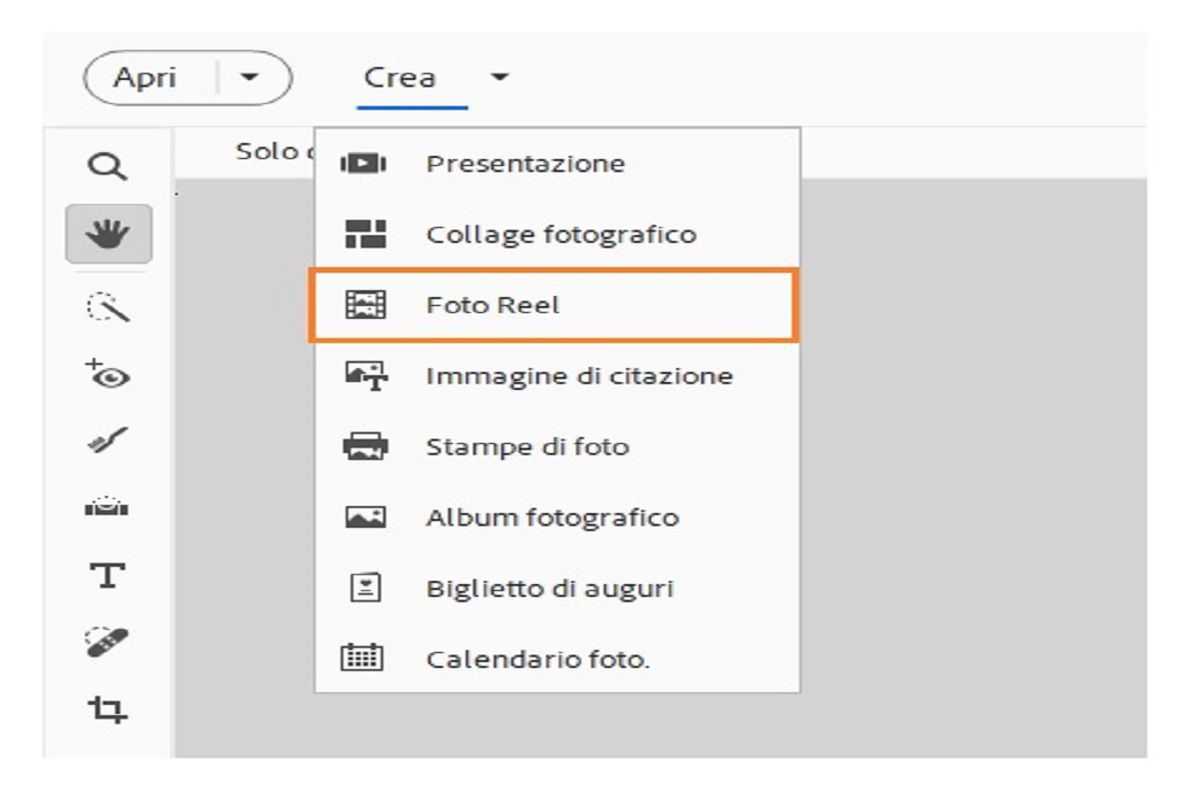The width and height of the screenshot is (1200, 795).
Task: Select the Spot Healing bandage tool
Action: [108, 642]
